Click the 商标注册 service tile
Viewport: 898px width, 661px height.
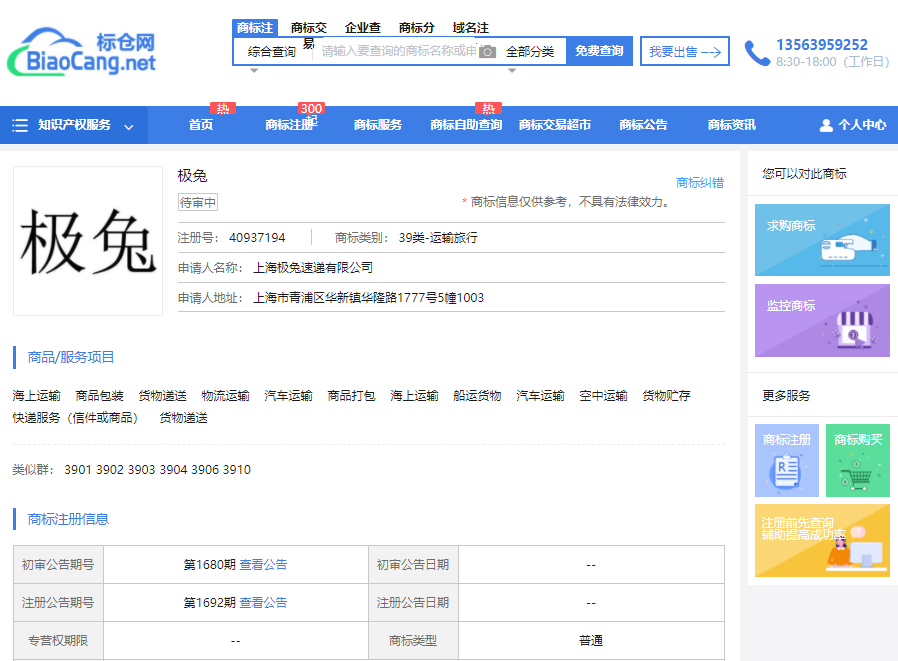click(x=786, y=460)
